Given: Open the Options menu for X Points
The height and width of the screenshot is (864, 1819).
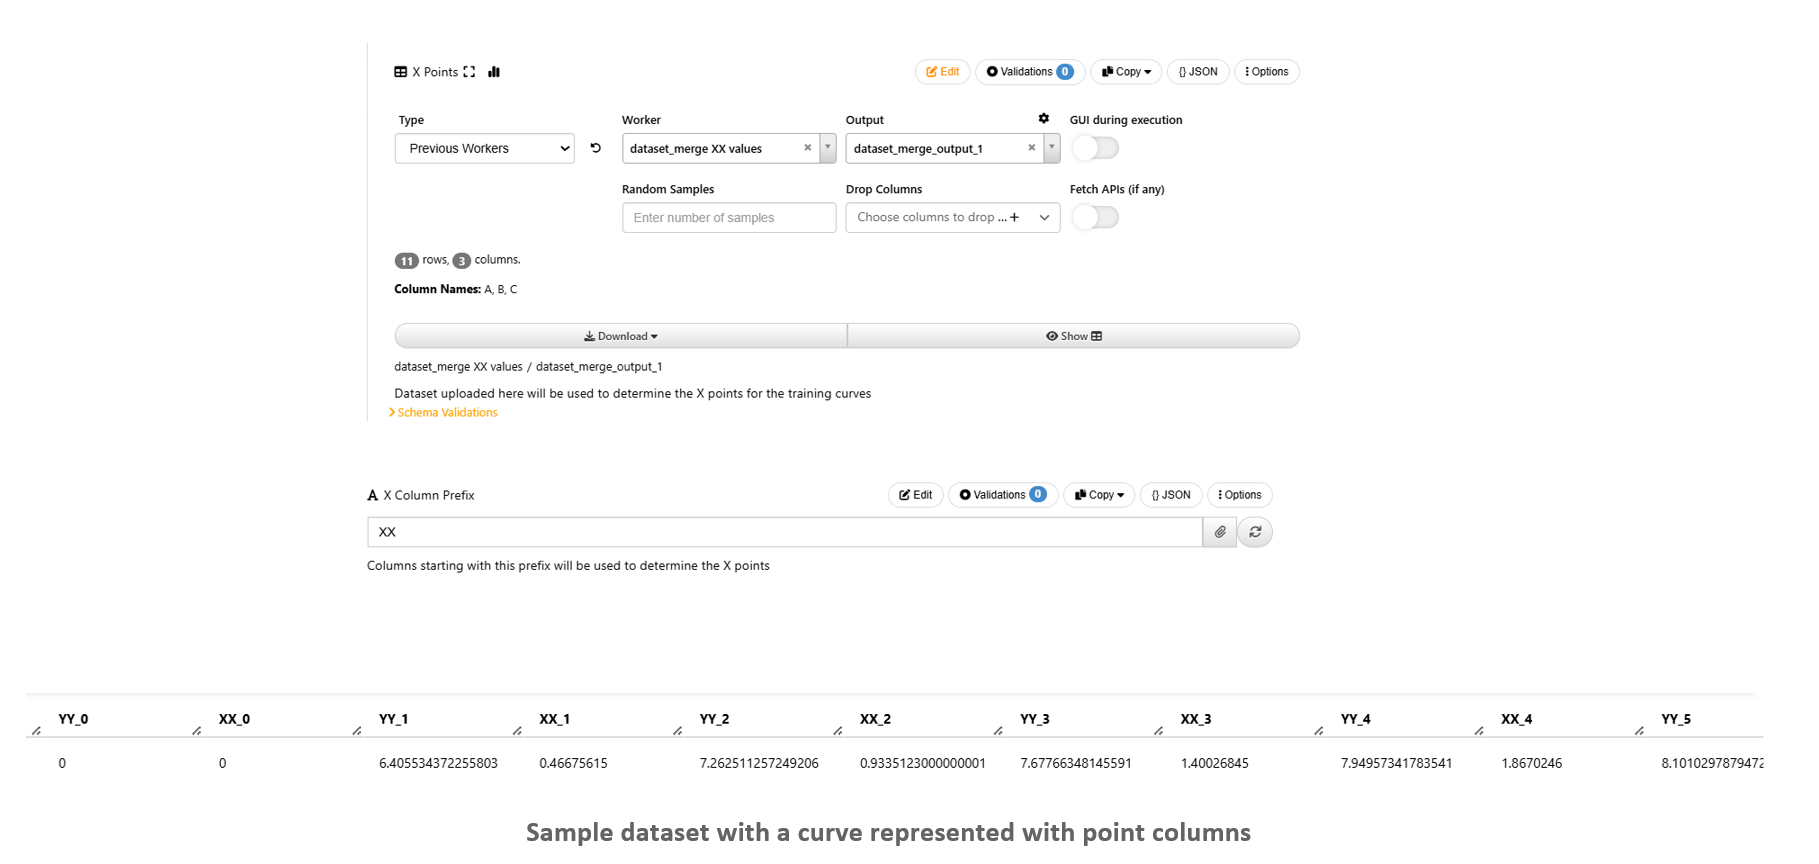Looking at the screenshot, I should click(1267, 72).
